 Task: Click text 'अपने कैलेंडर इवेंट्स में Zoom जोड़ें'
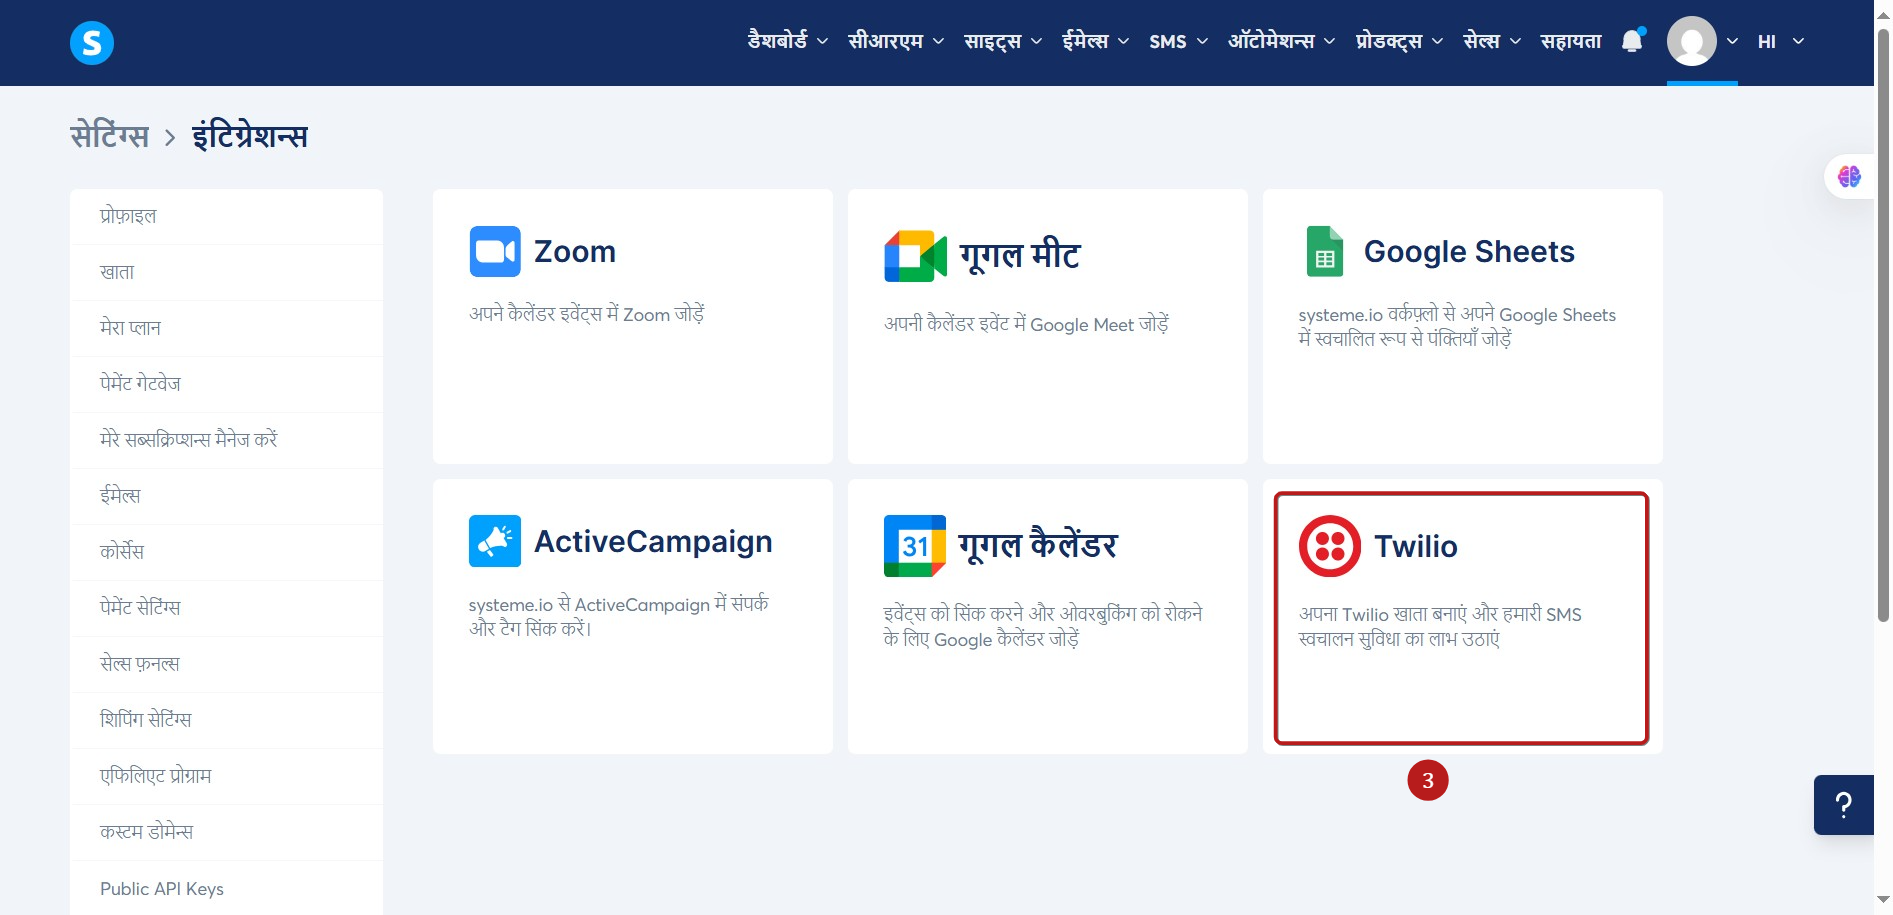[587, 314]
